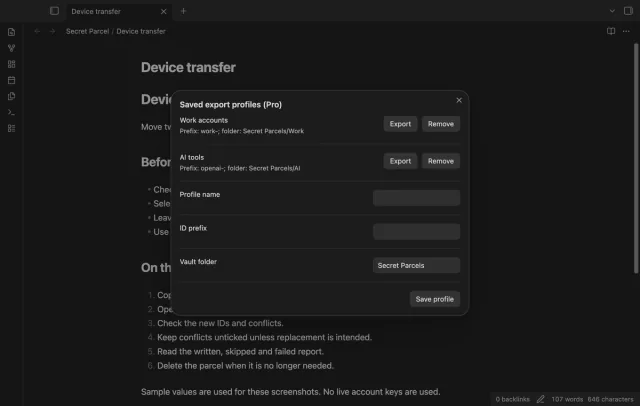Toggle the right sidebar icon
Screen dimensions: 640x406
(628, 11)
